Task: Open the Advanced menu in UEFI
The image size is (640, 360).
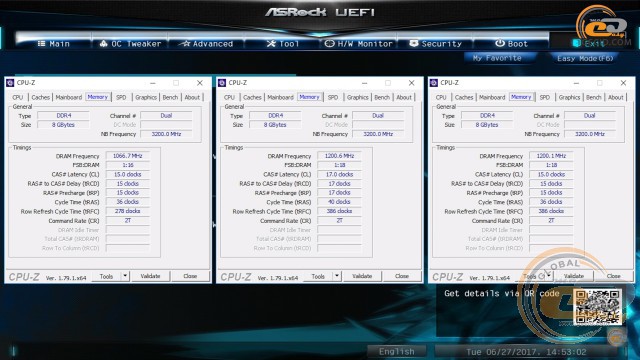Action: coord(207,44)
